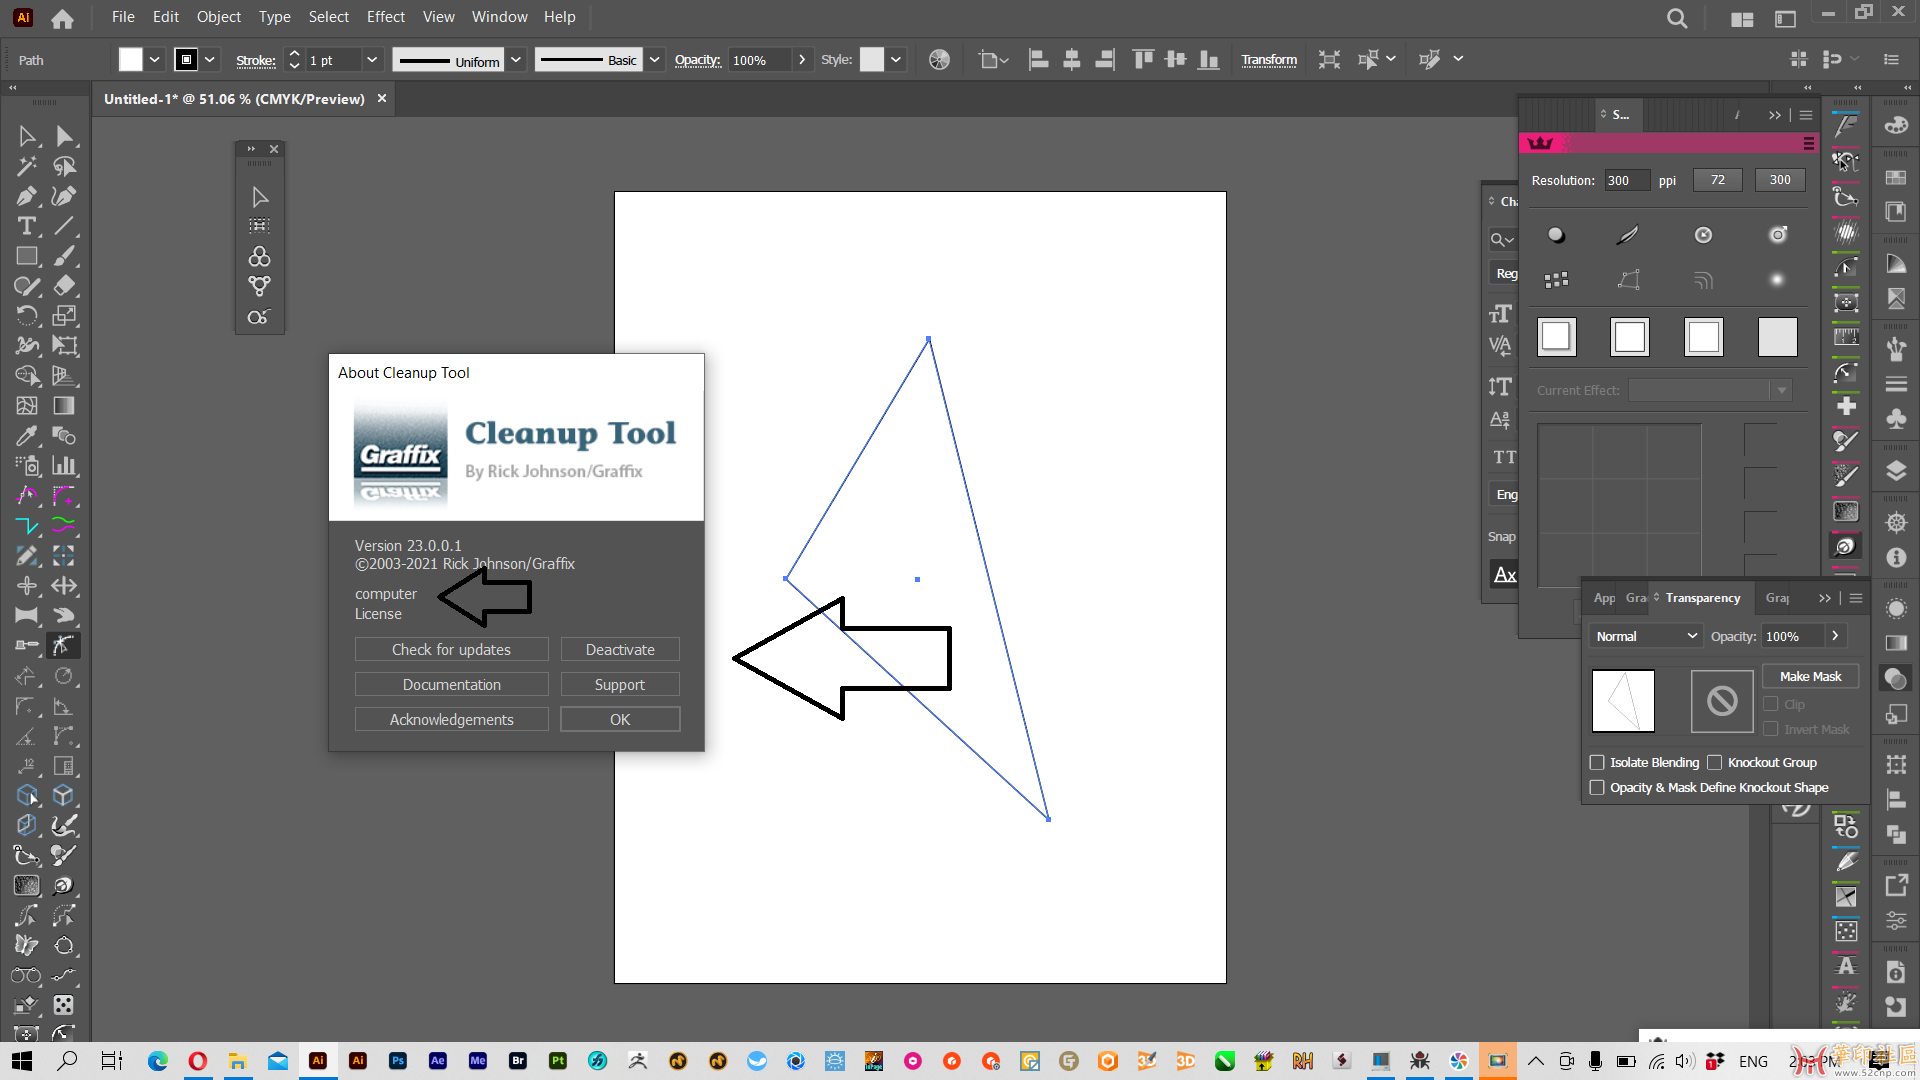Select the Eyedropper tool
The image size is (1920, 1080).
coord(27,436)
